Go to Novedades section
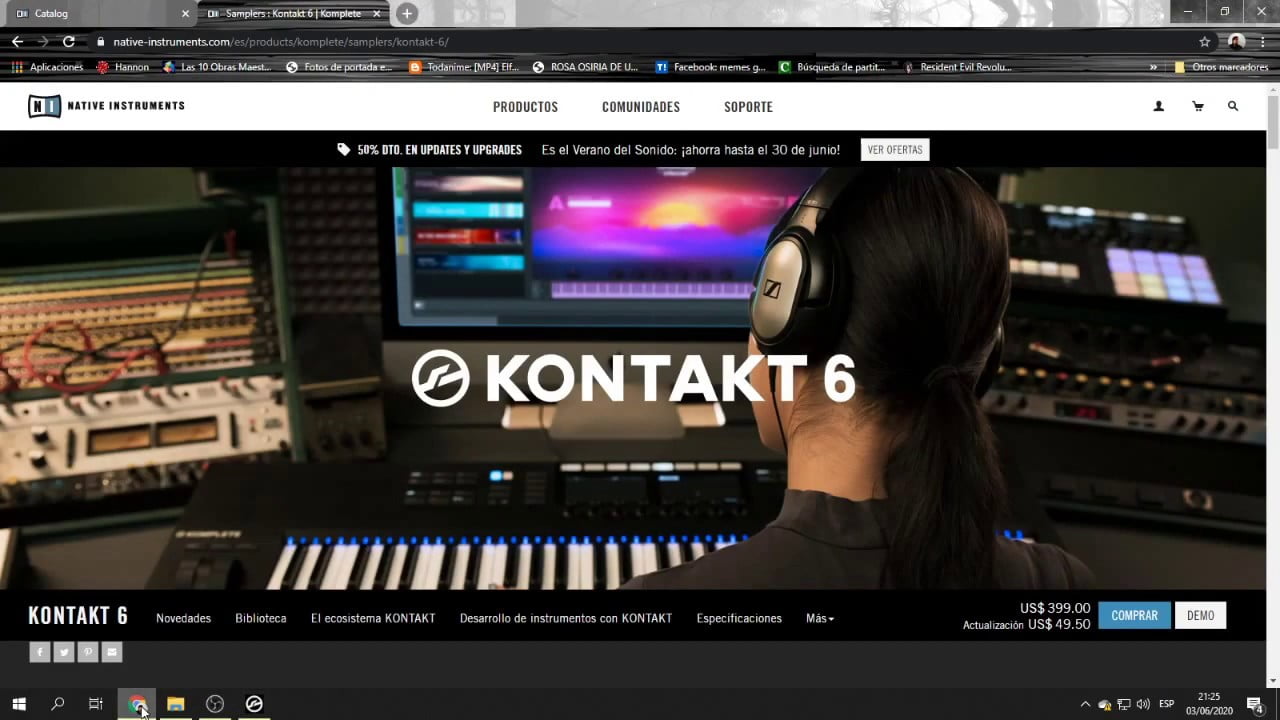The width and height of the screenshot is (1280, 720). (183, 618)
